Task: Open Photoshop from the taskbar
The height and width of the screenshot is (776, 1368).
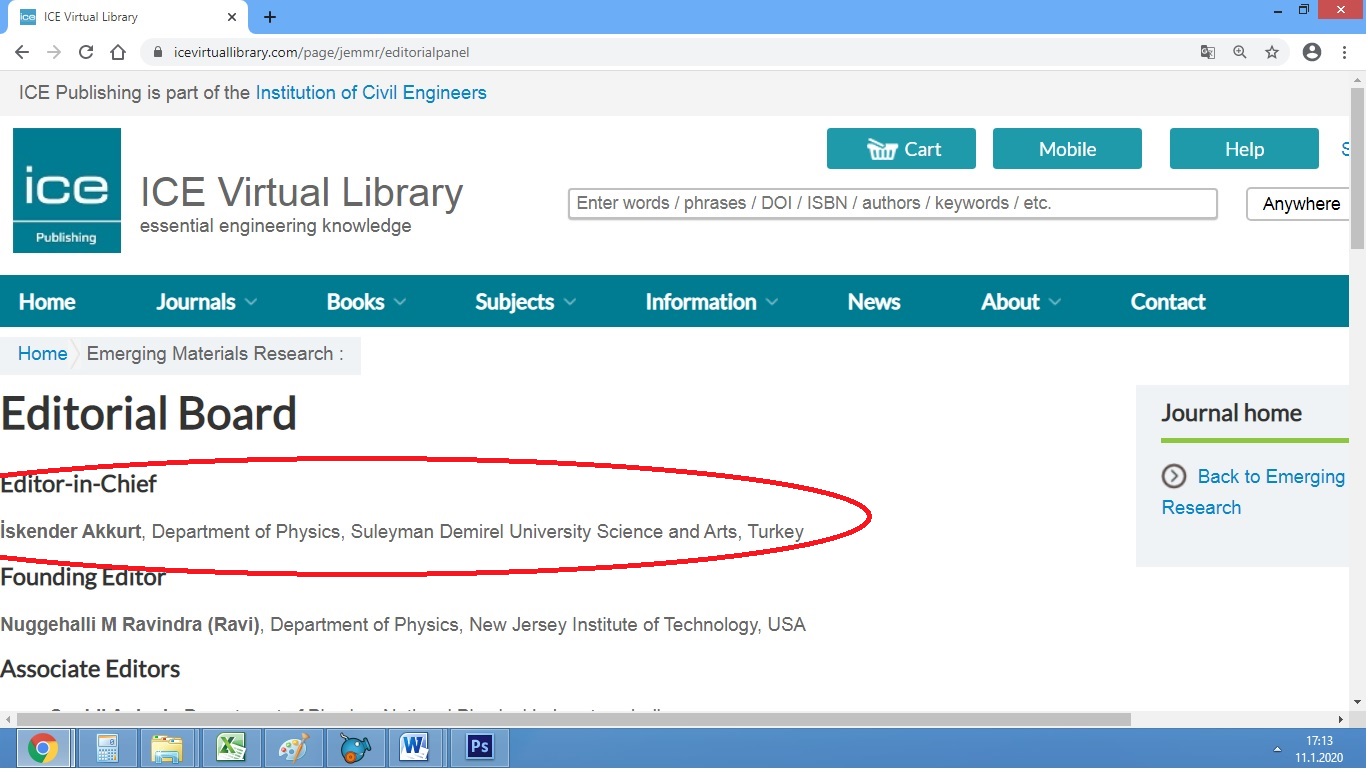Action: point(480,747)
